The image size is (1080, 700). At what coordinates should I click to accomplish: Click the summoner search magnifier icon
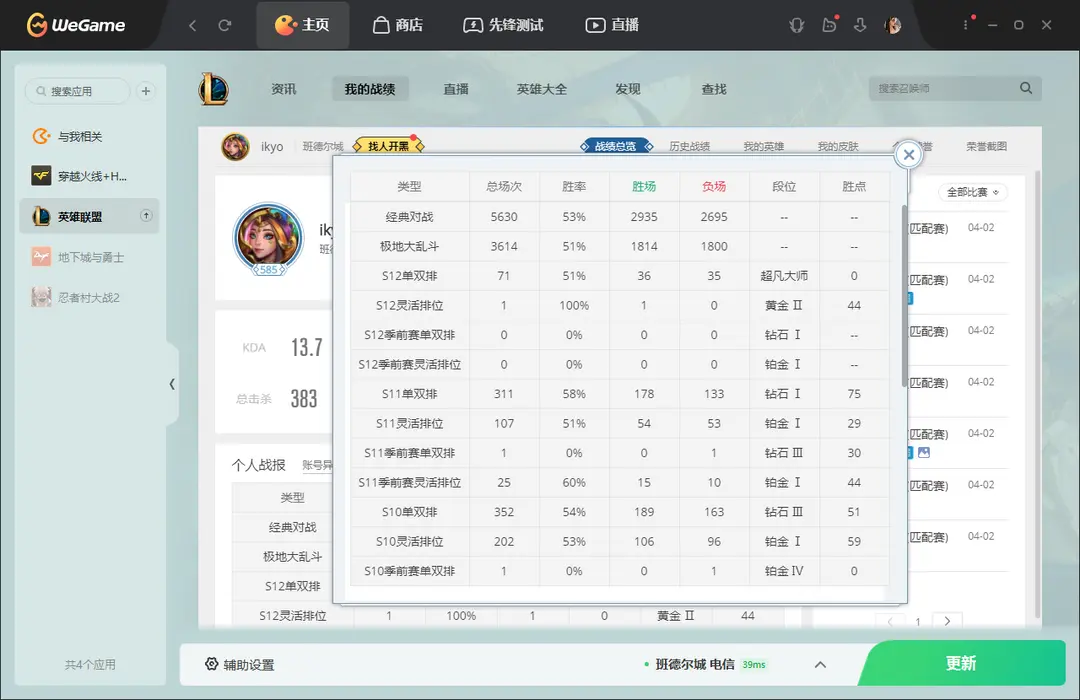pyautogui.click(x=1026, y=88)
